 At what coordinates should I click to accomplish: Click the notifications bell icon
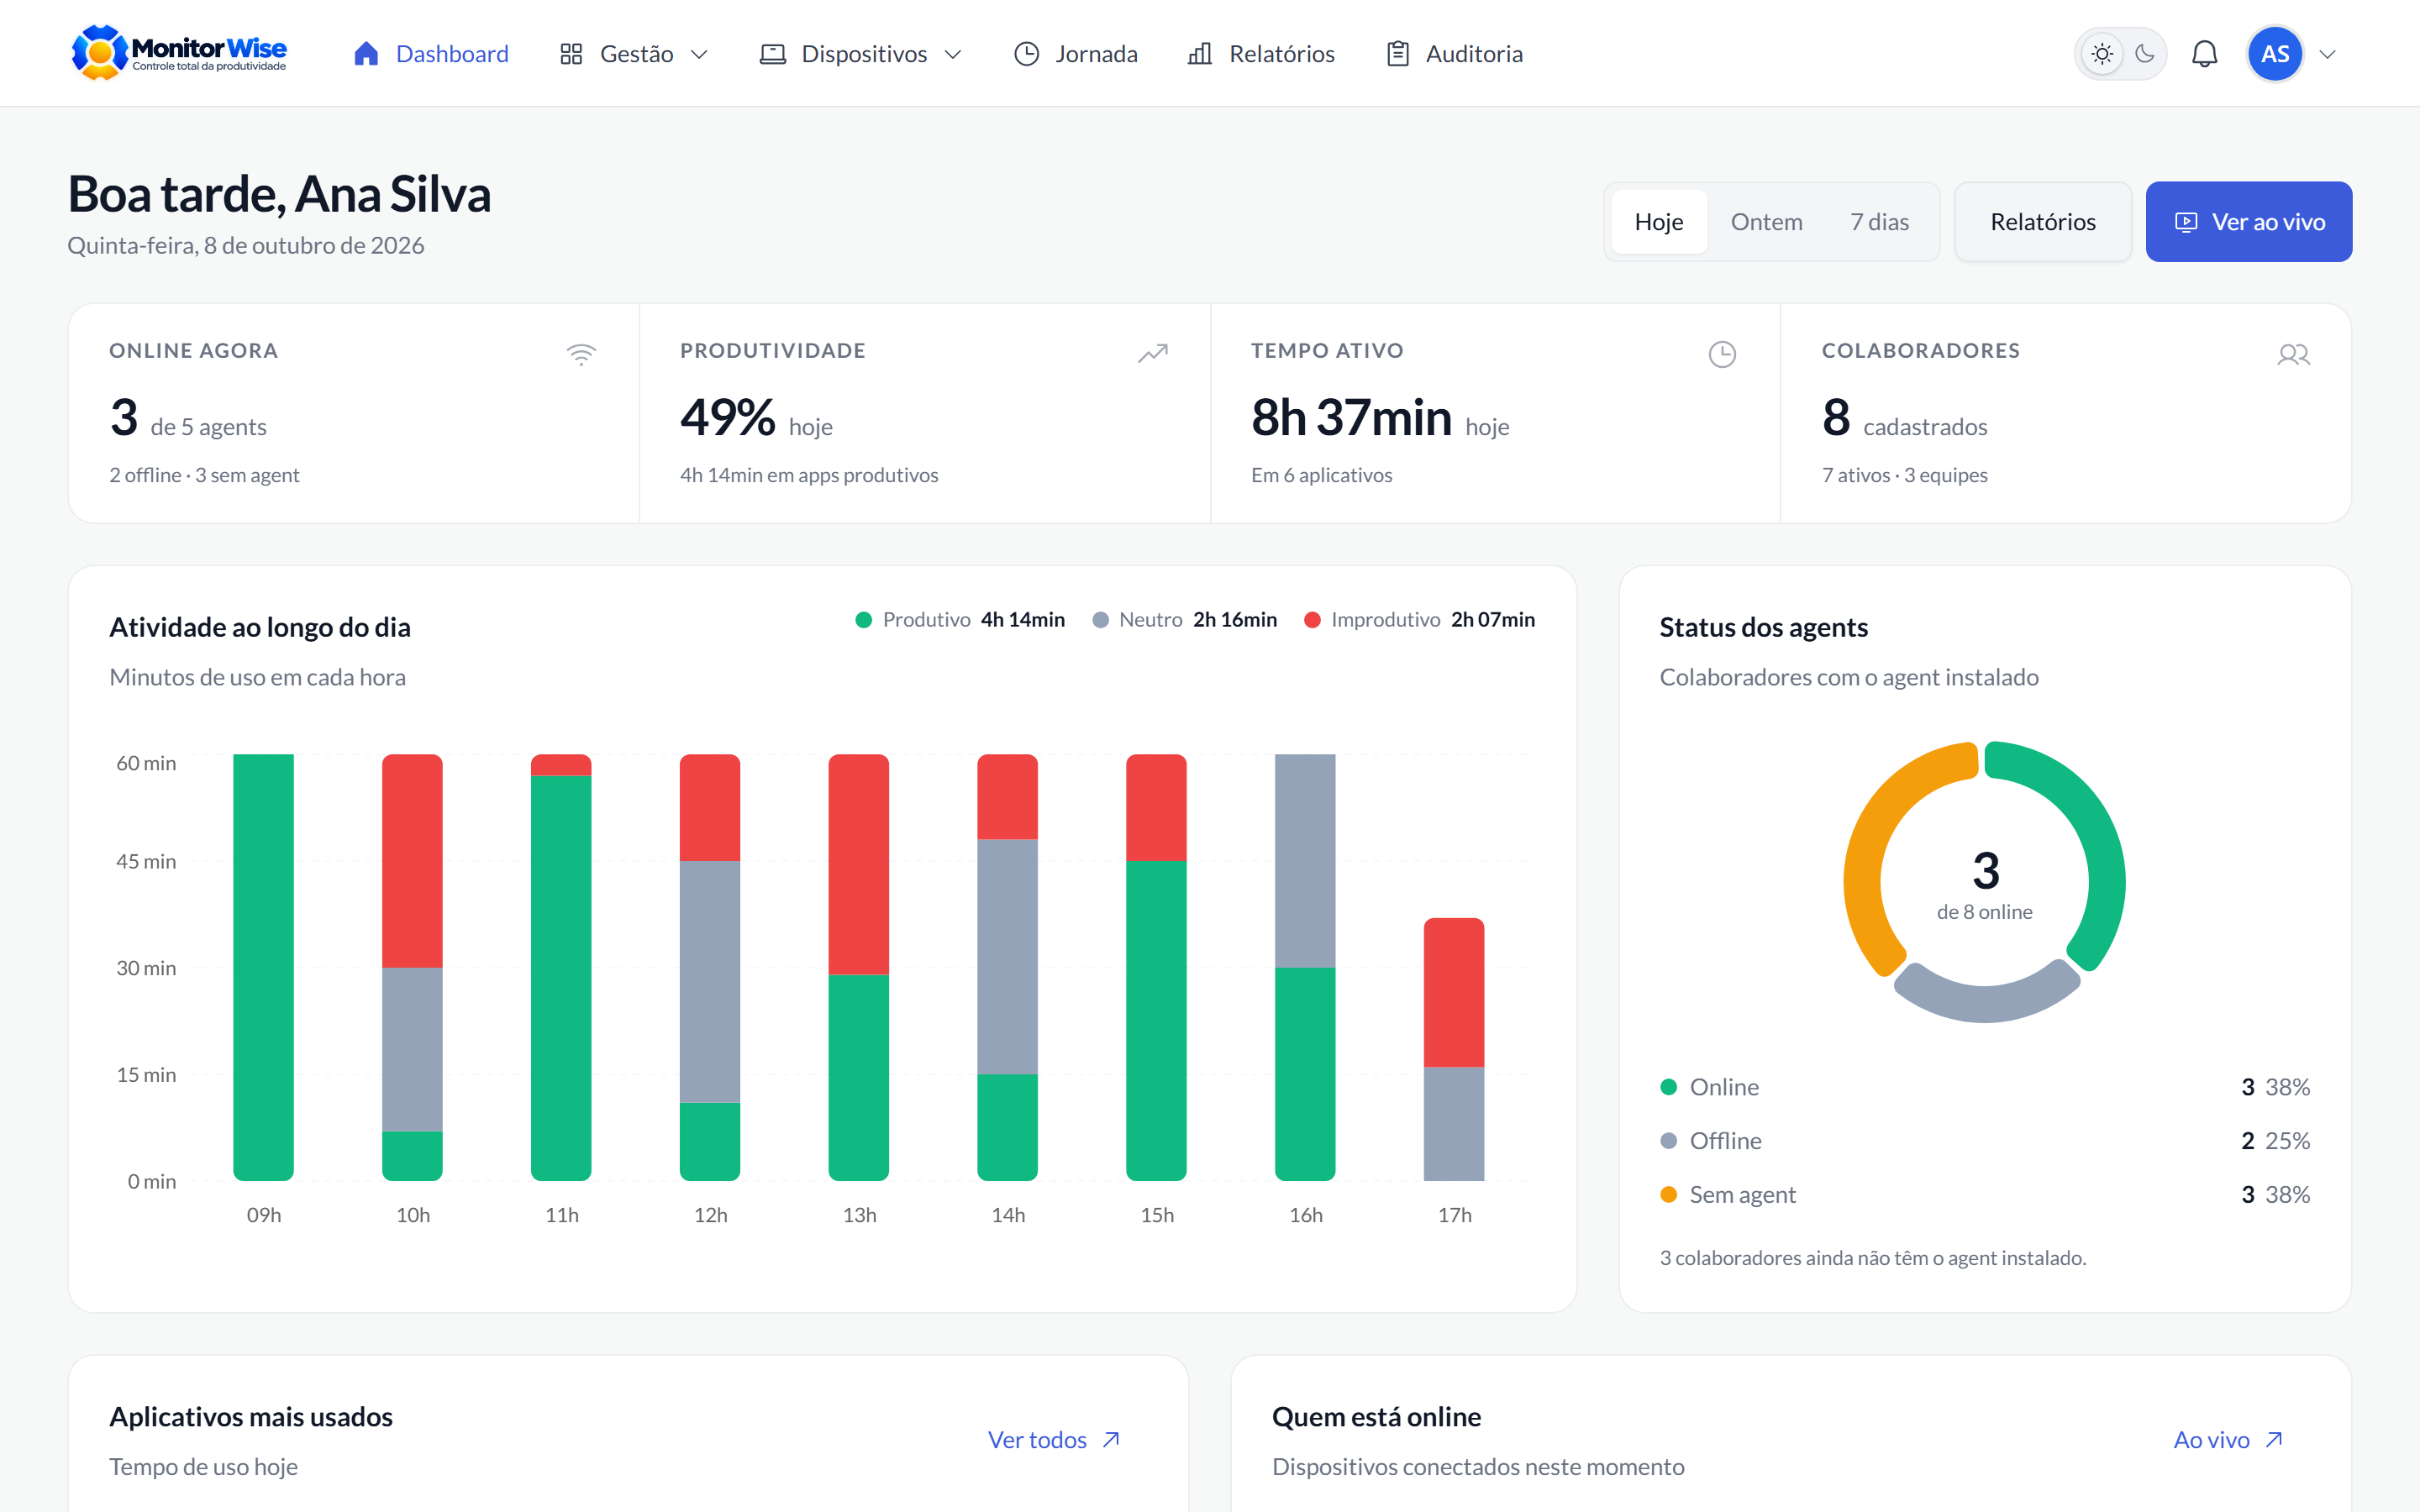tap(2204, 54)
